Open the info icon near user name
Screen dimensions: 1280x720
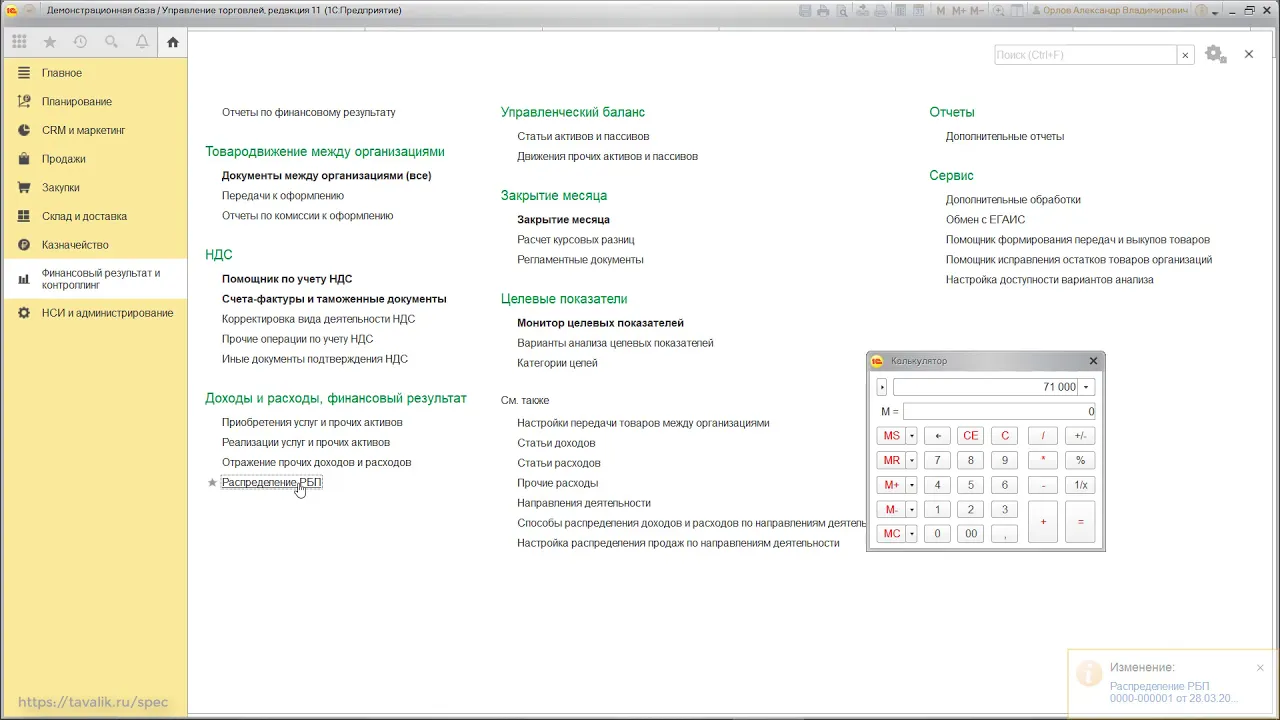[x=1201, y=10]
